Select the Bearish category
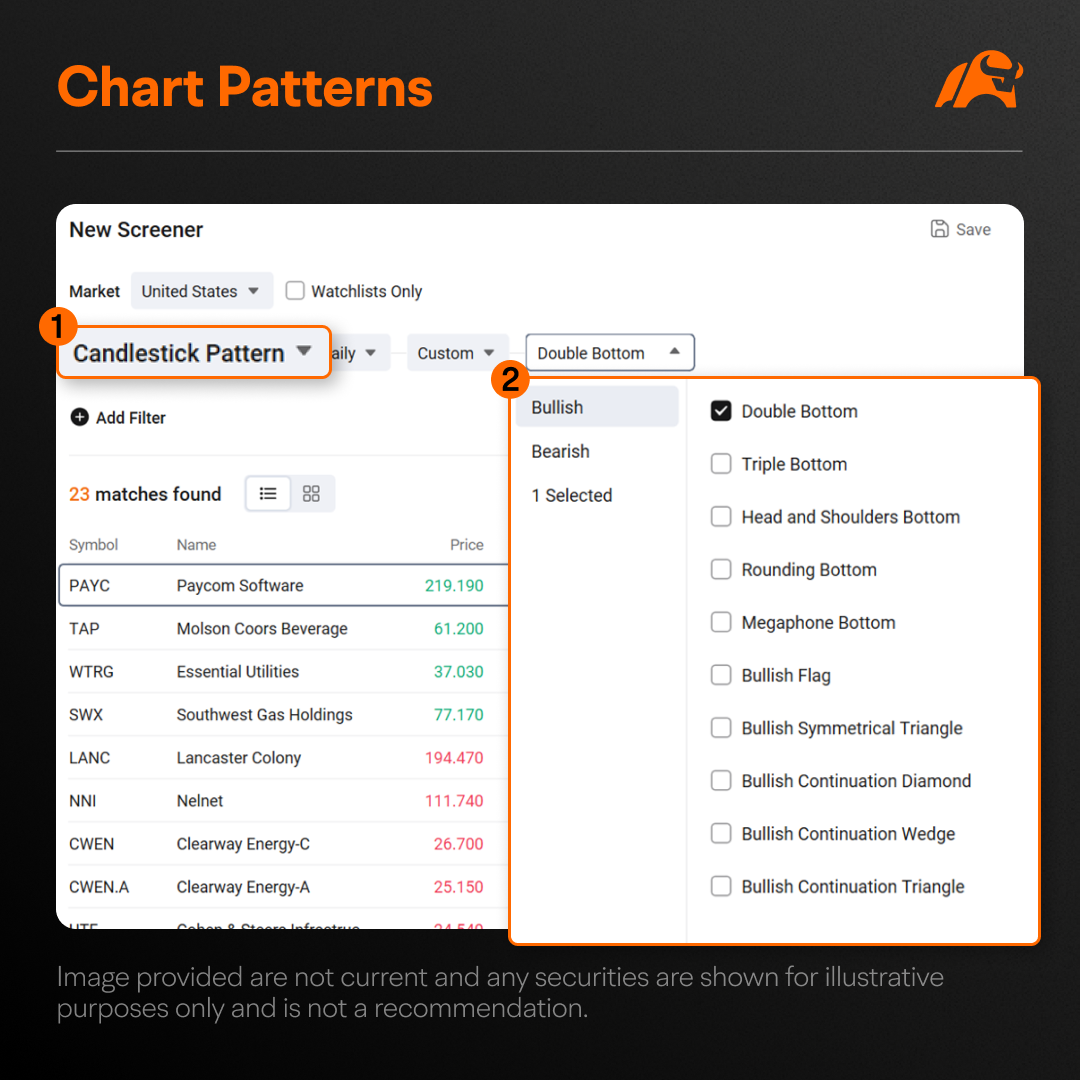Screen dimensions: 1080x1080 point(561,452)
